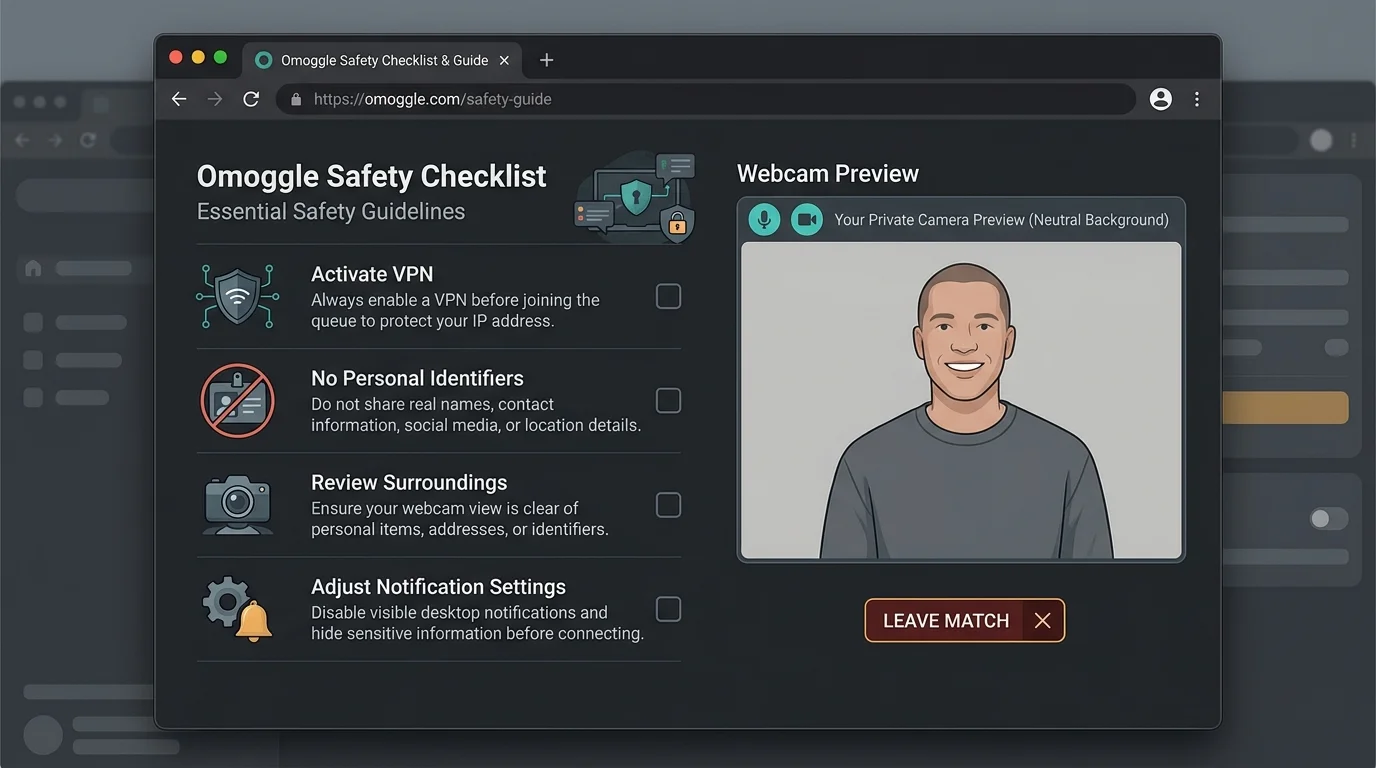Image resolution: width=1376 pixels, height=768 pixels.
Task: Click the X on the Leave Match button
Action: 1042,621
